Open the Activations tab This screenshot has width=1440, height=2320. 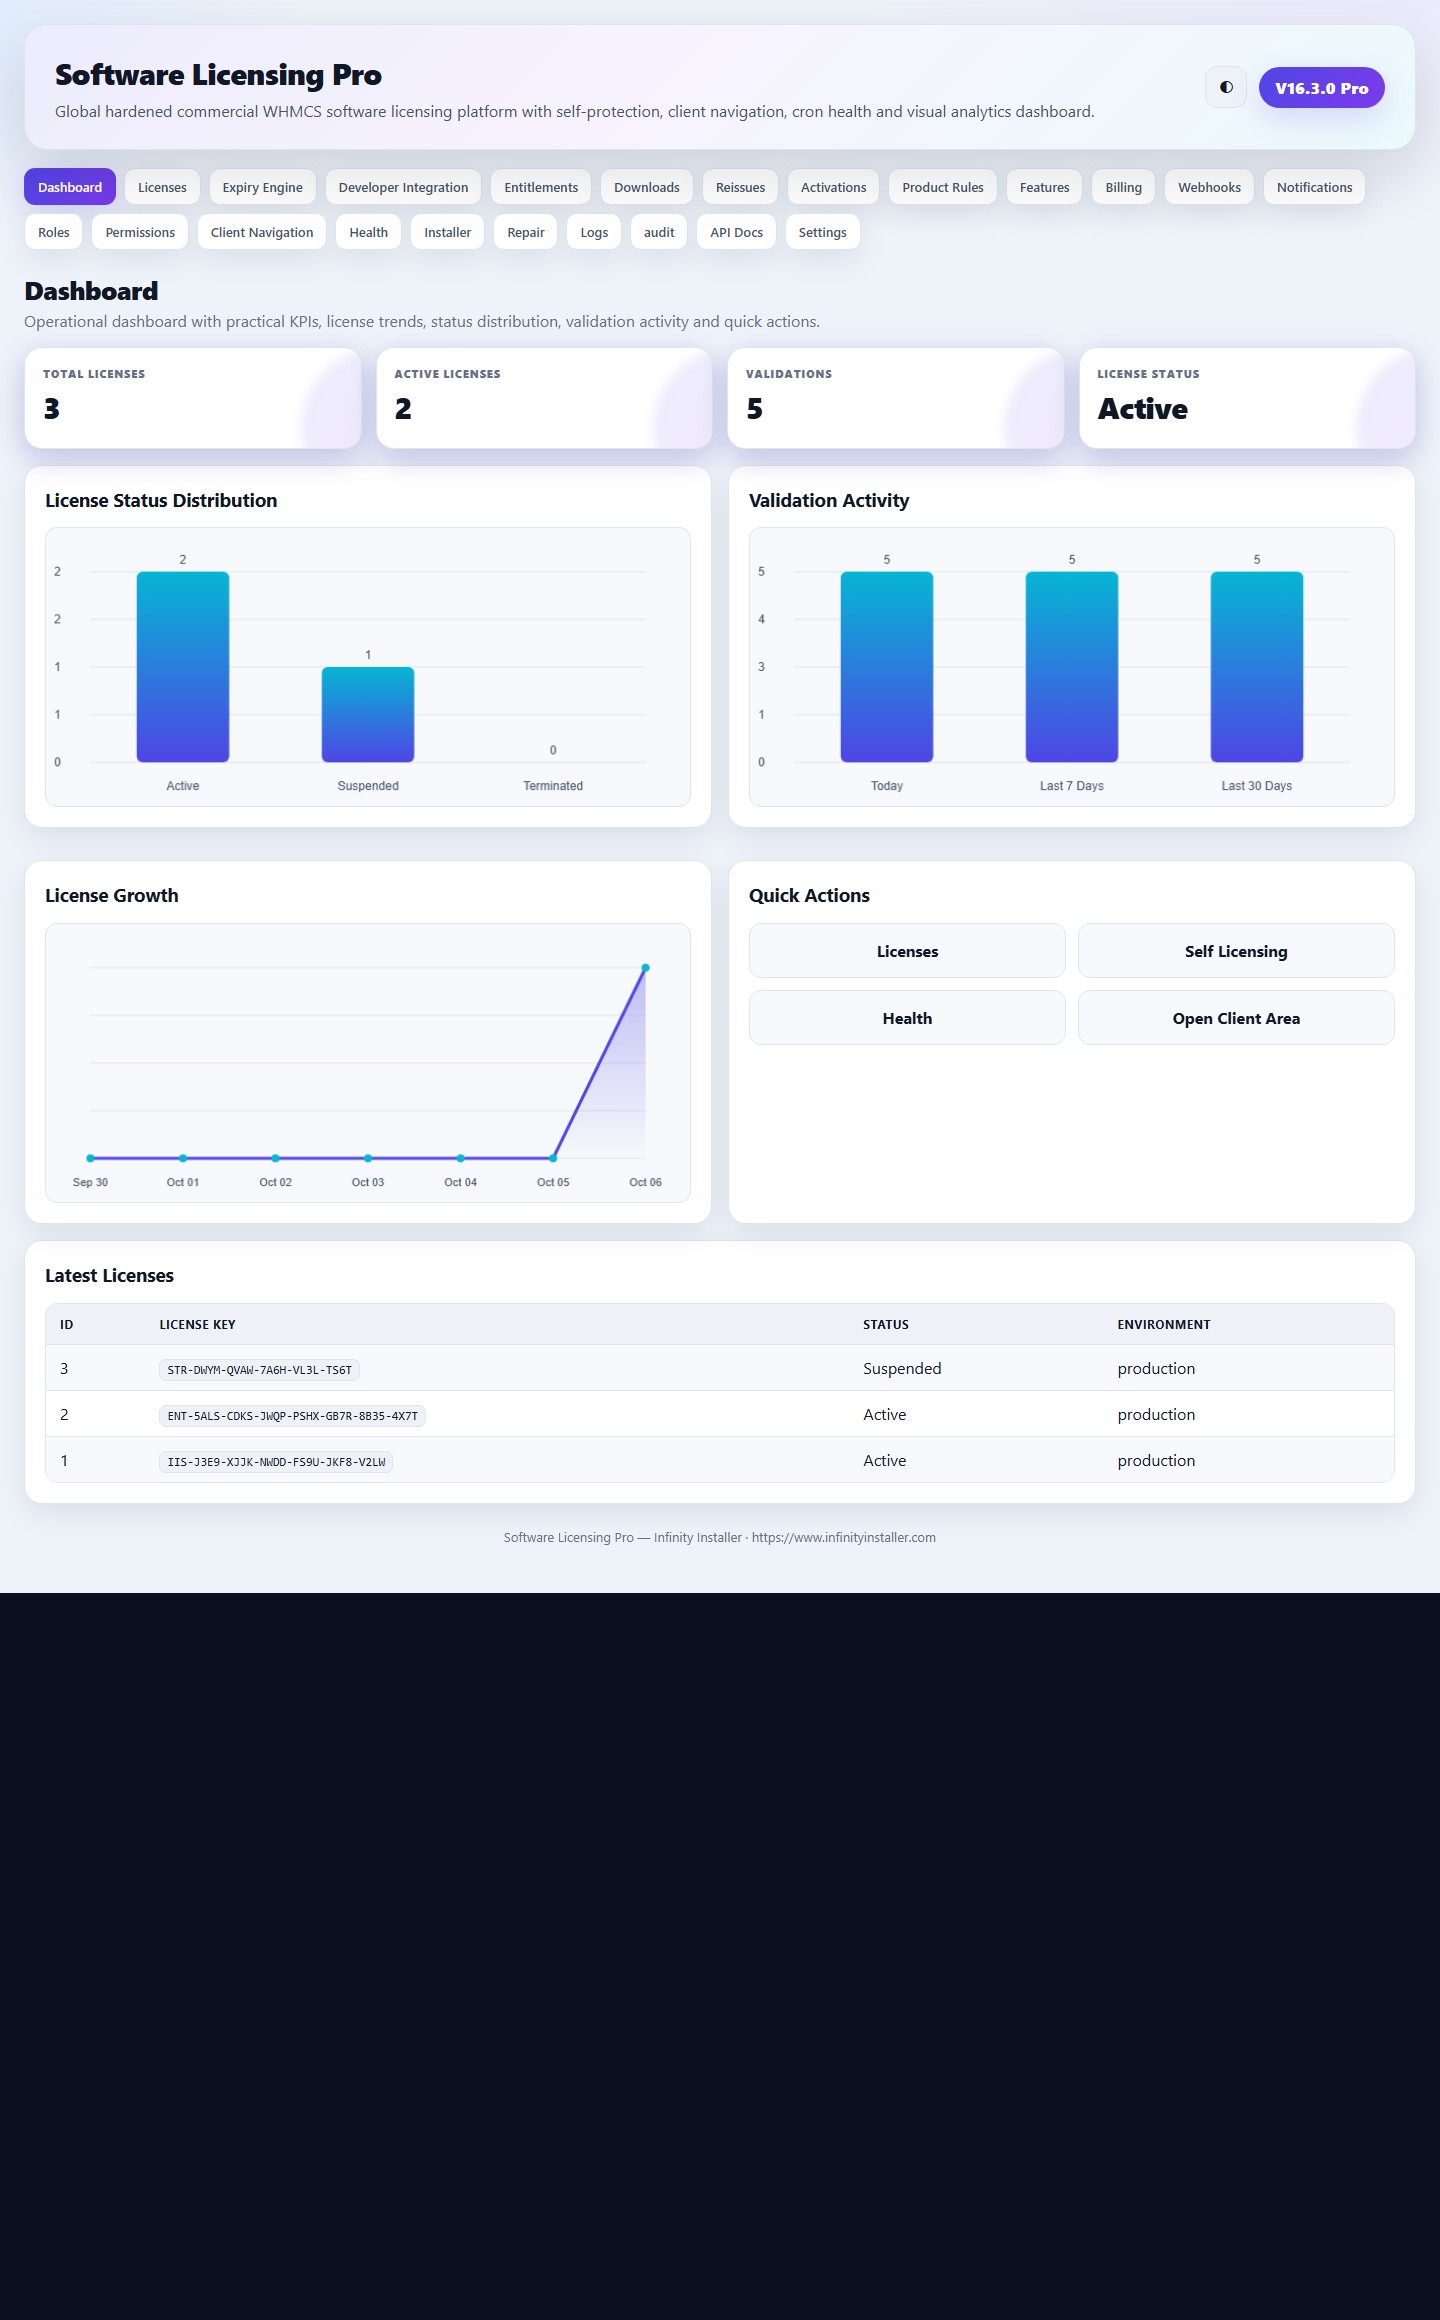[x=834, y=187]
